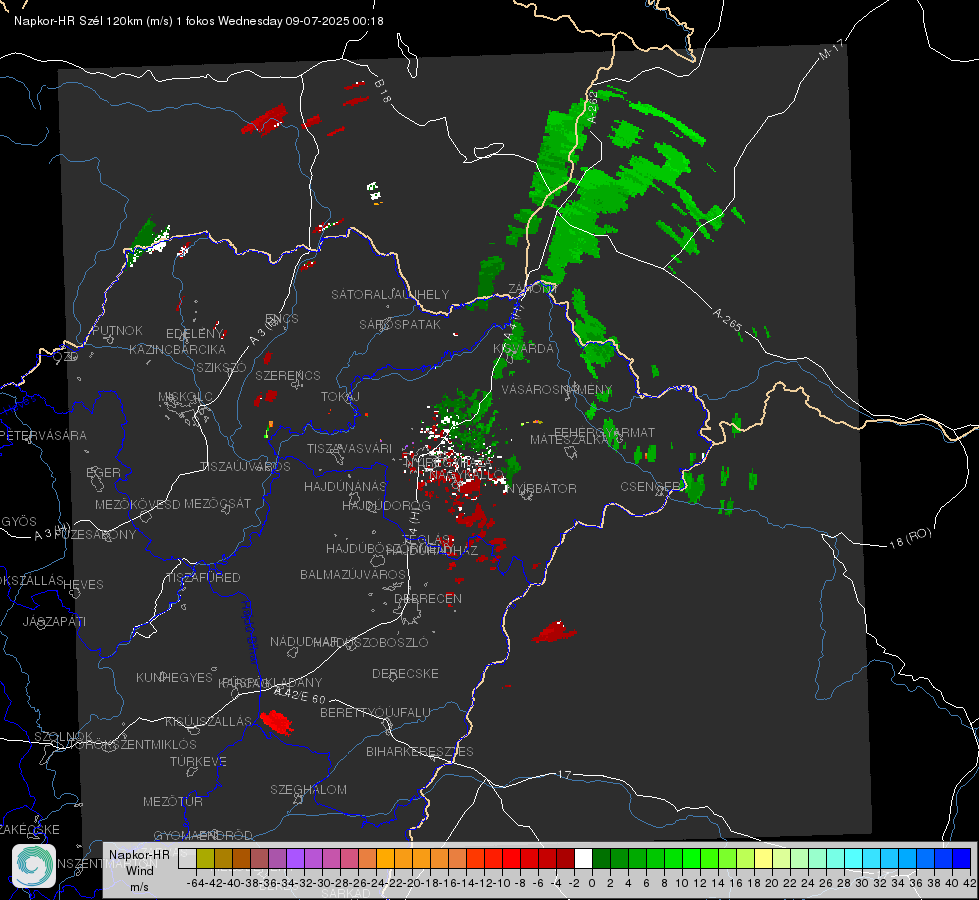979x900 pixels.
Task: Click the swirl logo icon in corner
Action: point(34,866)
